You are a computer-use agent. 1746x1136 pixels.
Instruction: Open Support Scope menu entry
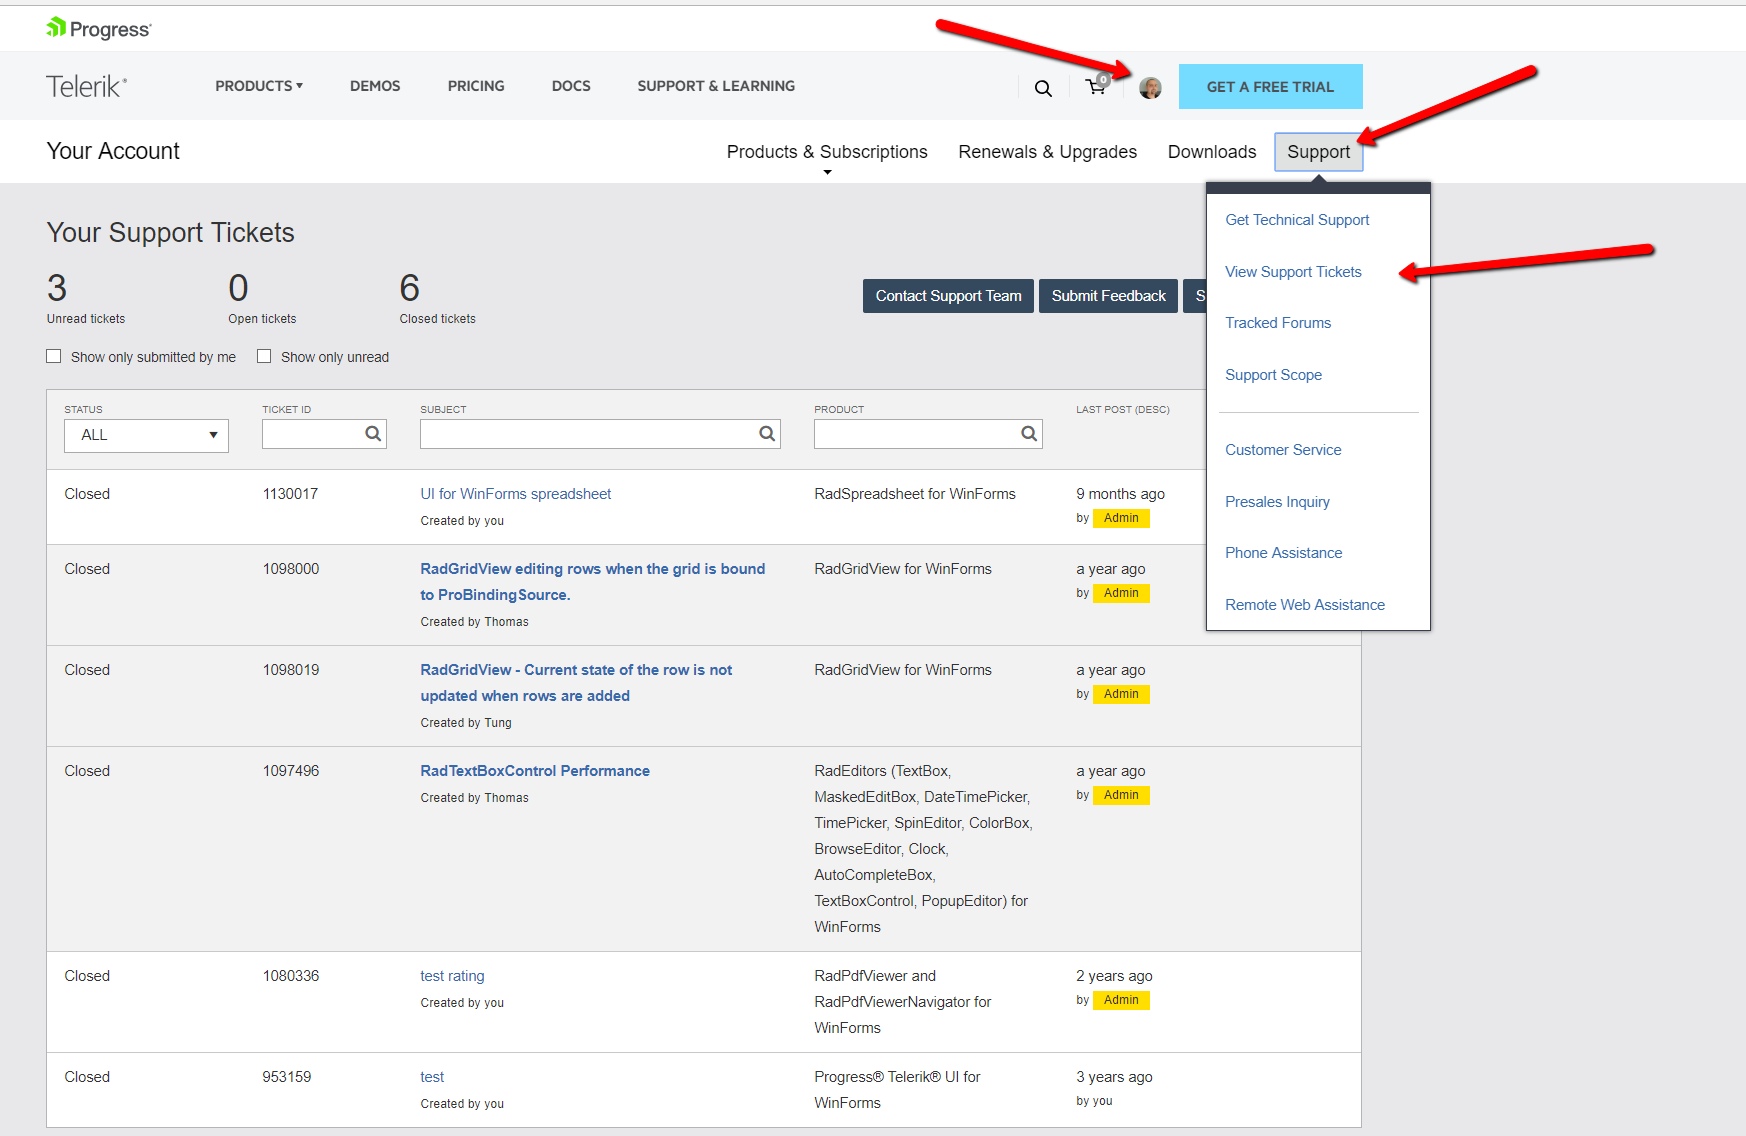click(x=1273, y=375)
